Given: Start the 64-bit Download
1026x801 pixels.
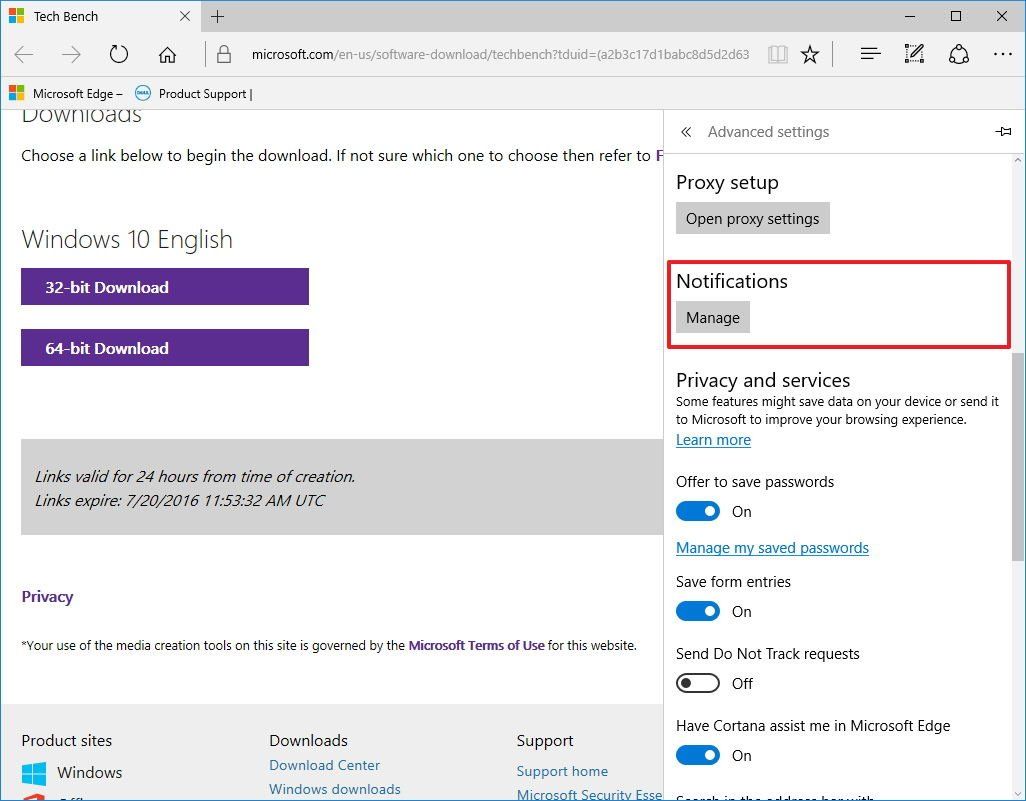Looking at the screenshot, I should point(165,348).
